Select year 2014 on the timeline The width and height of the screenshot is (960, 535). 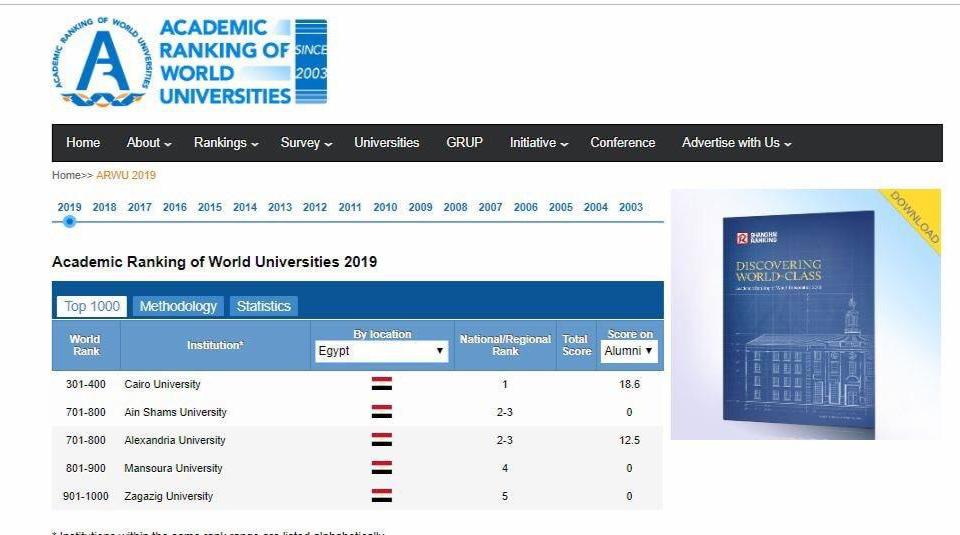245,208
